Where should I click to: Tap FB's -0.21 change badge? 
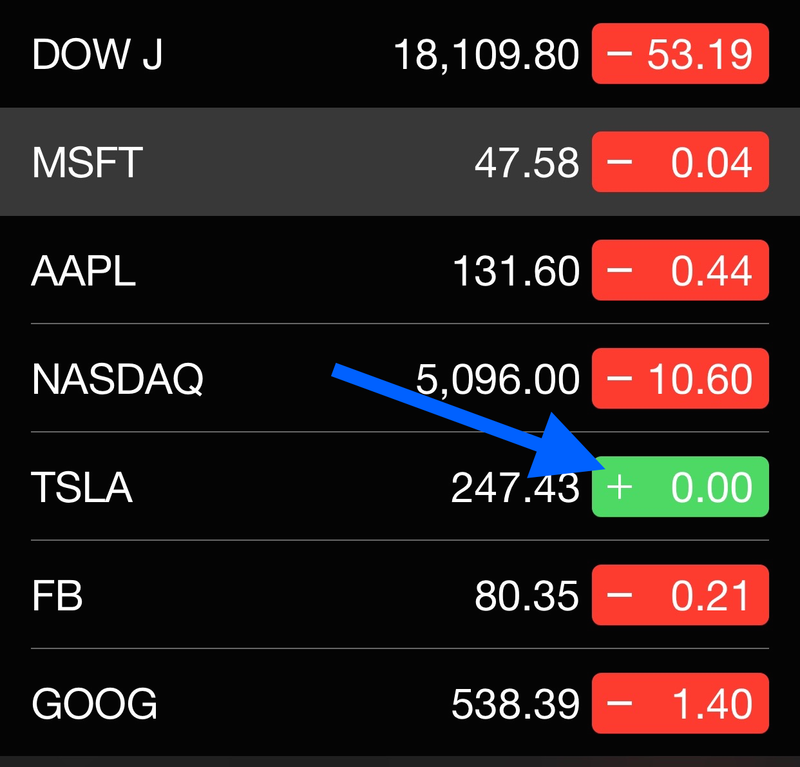click(680, 595)
